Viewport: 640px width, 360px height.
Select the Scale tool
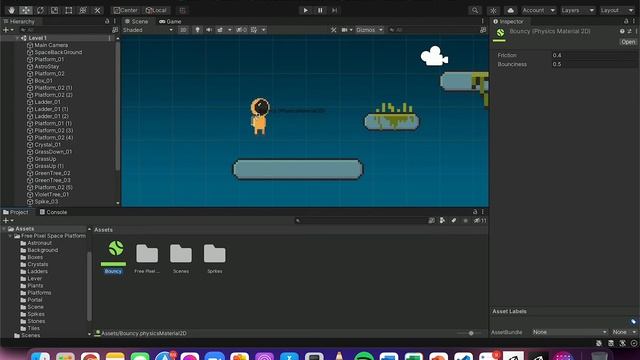tap(54, 10)
